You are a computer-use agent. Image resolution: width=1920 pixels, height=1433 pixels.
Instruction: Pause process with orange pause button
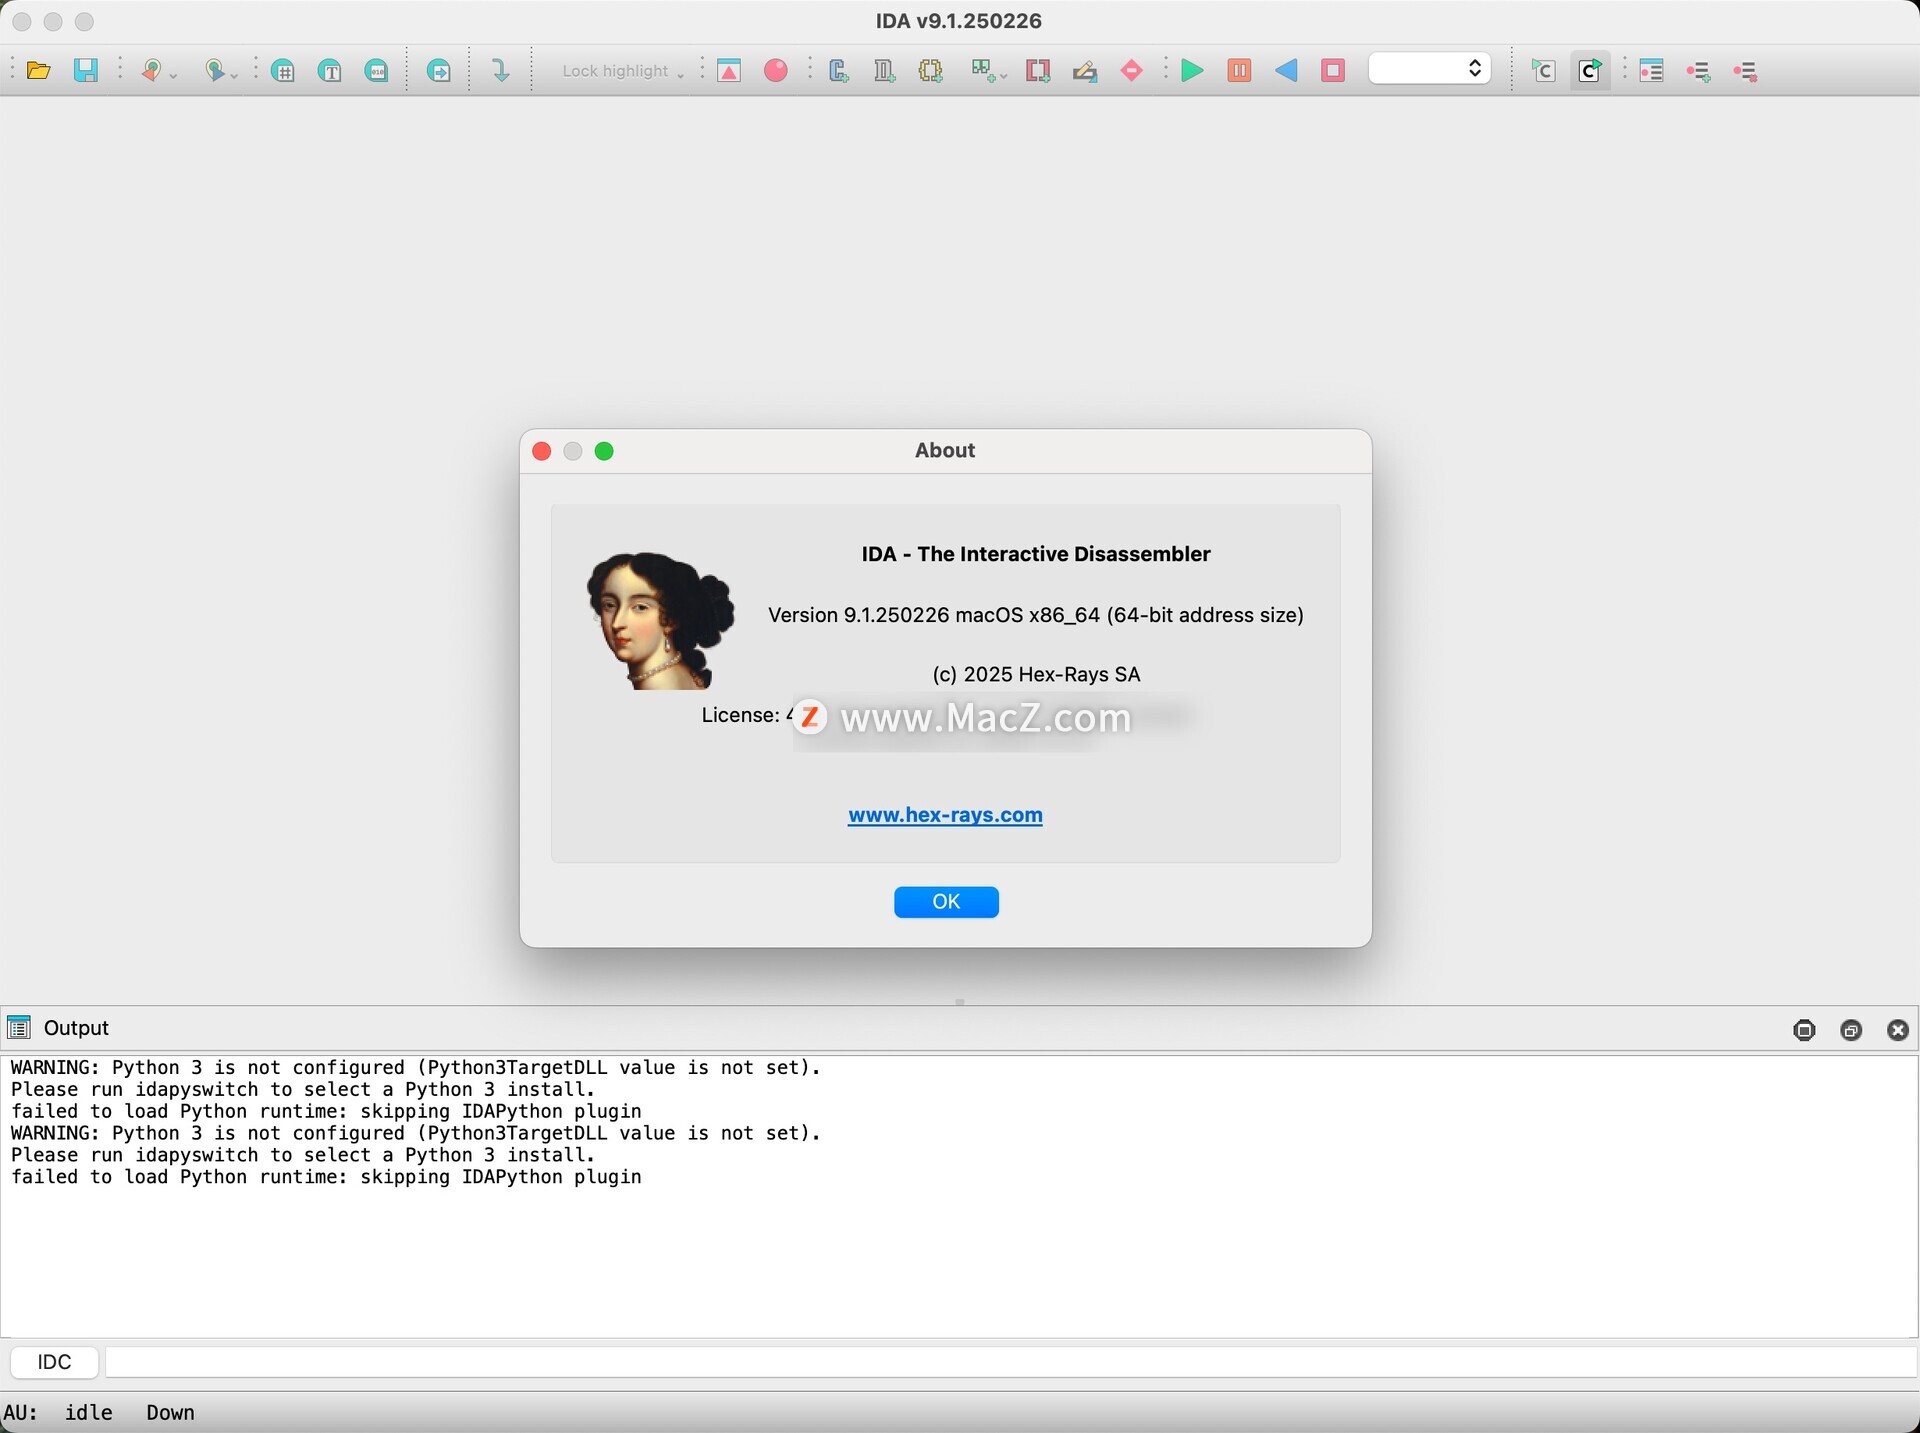pos(1239,71)
